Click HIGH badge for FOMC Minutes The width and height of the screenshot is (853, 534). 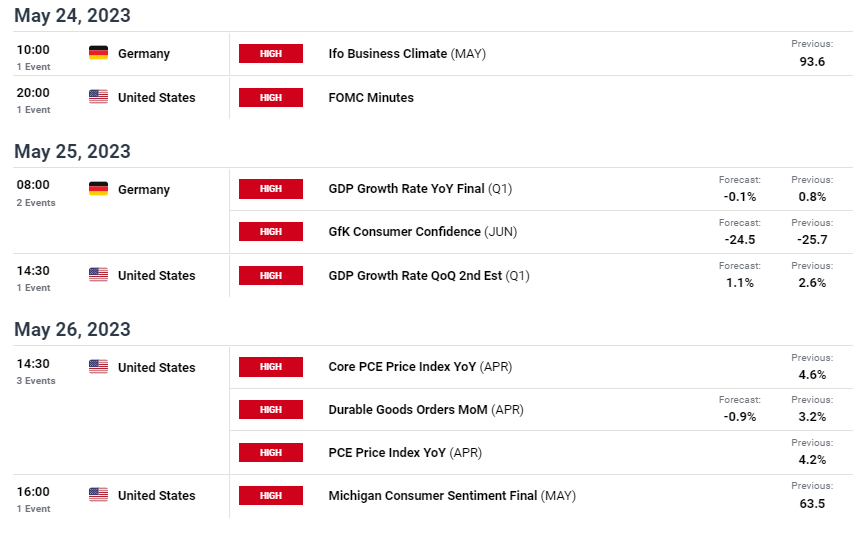point(271,97)
